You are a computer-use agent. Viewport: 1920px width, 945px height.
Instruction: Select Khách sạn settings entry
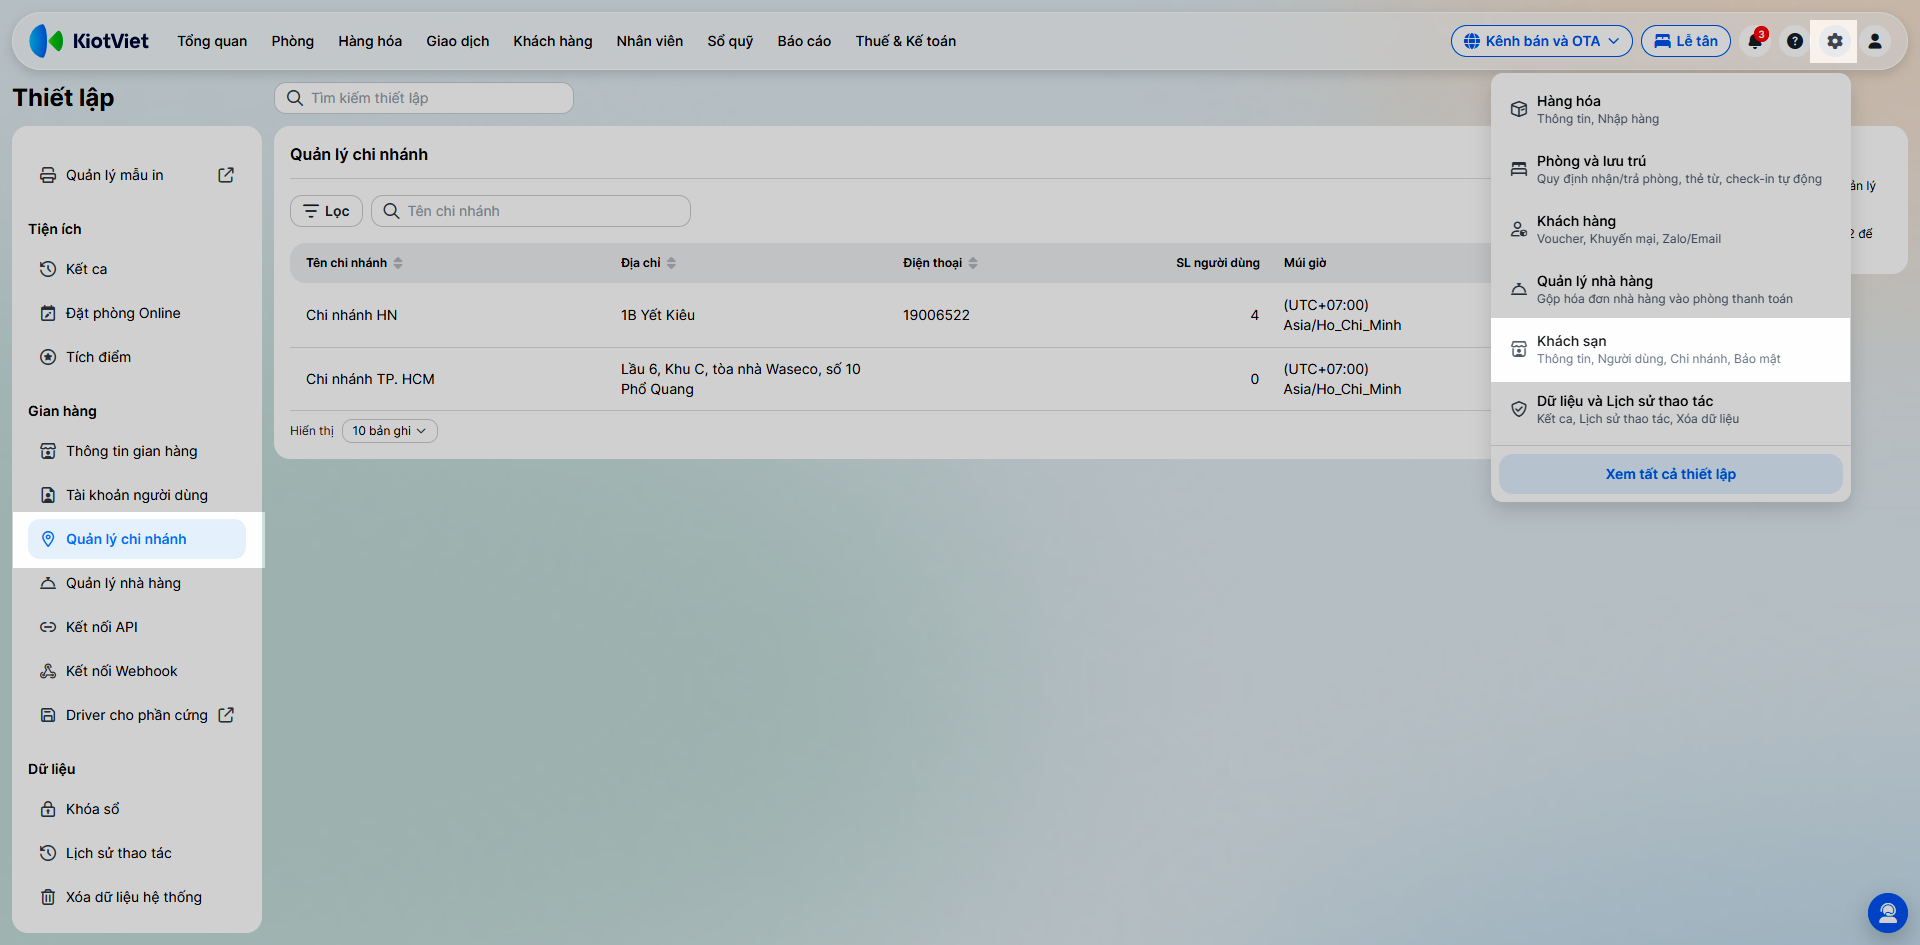1670,350
